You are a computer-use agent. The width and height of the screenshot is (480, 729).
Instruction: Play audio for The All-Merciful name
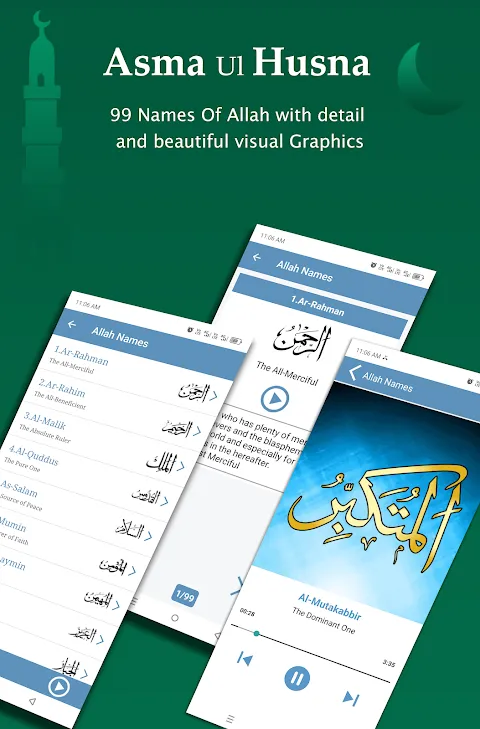click(274, 399)
